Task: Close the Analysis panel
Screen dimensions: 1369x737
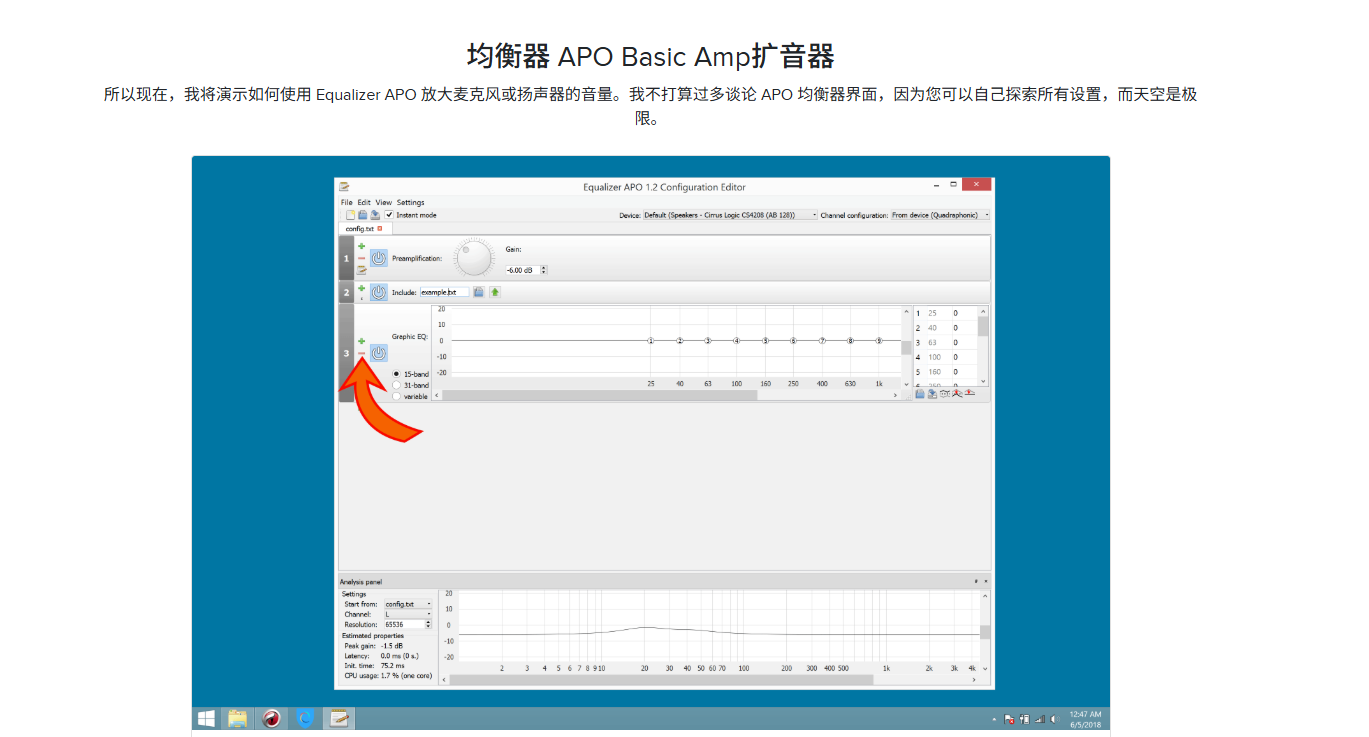Action: 985,581
